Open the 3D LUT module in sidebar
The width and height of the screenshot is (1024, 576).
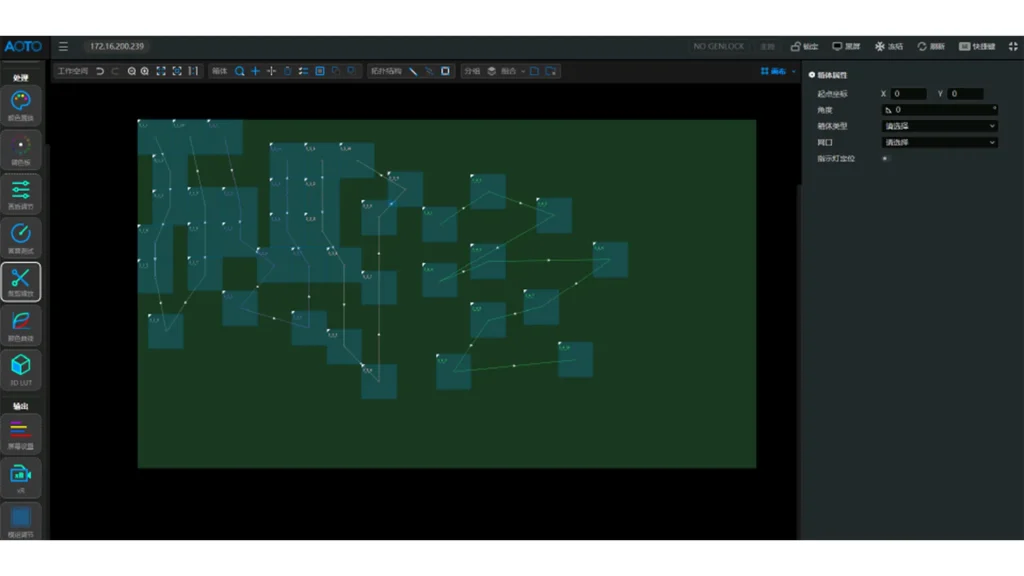pos(21,368)
